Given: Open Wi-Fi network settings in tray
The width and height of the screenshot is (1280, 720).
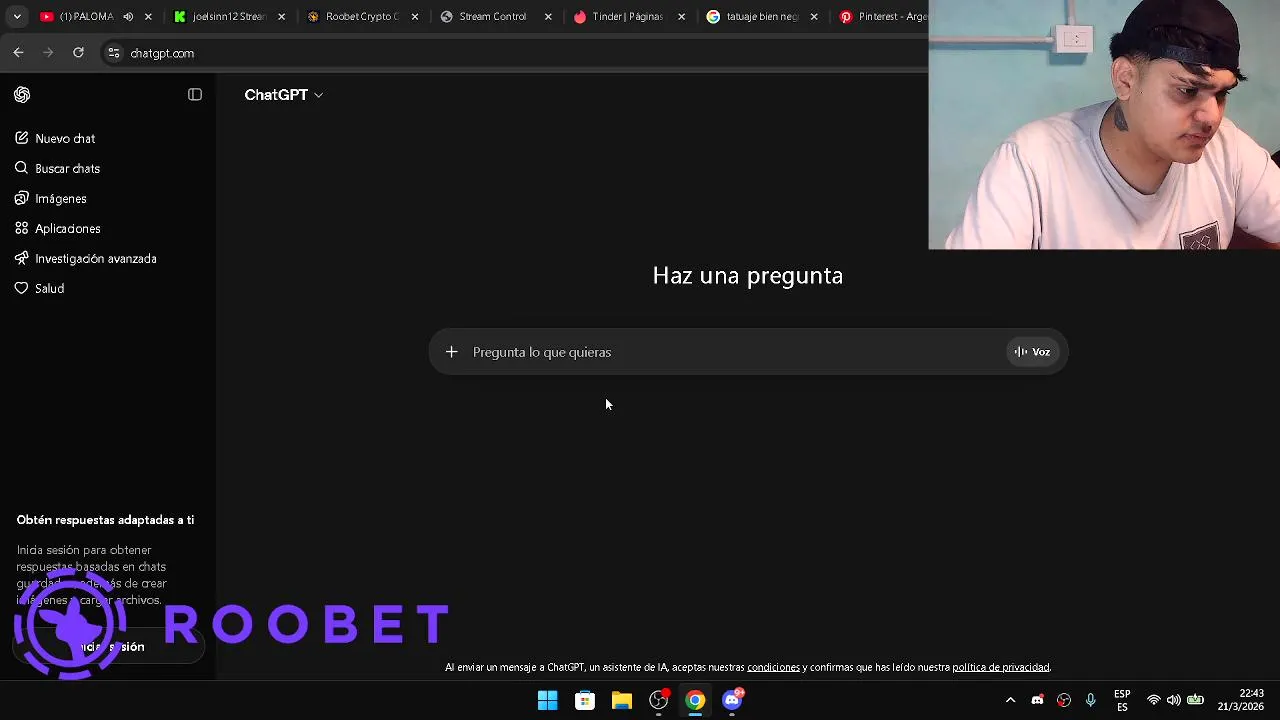Looking at the screenshot, I should [x=1154, y=701].
